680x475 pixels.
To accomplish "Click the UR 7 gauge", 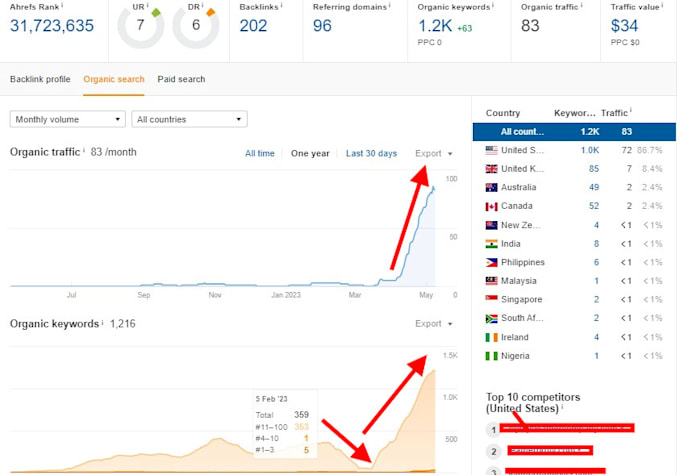I will 141,26.
